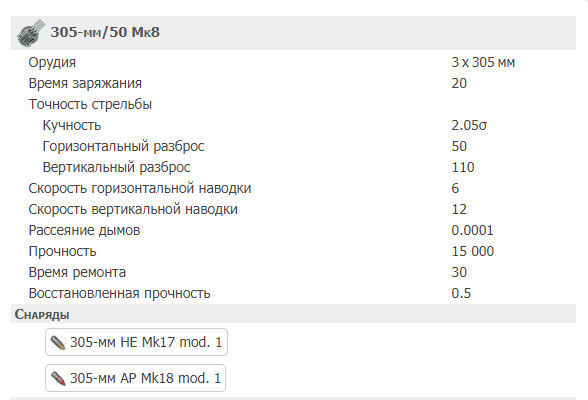Click the 3 x 305 мм value
588x400 pixels.
tap(483, 62)
